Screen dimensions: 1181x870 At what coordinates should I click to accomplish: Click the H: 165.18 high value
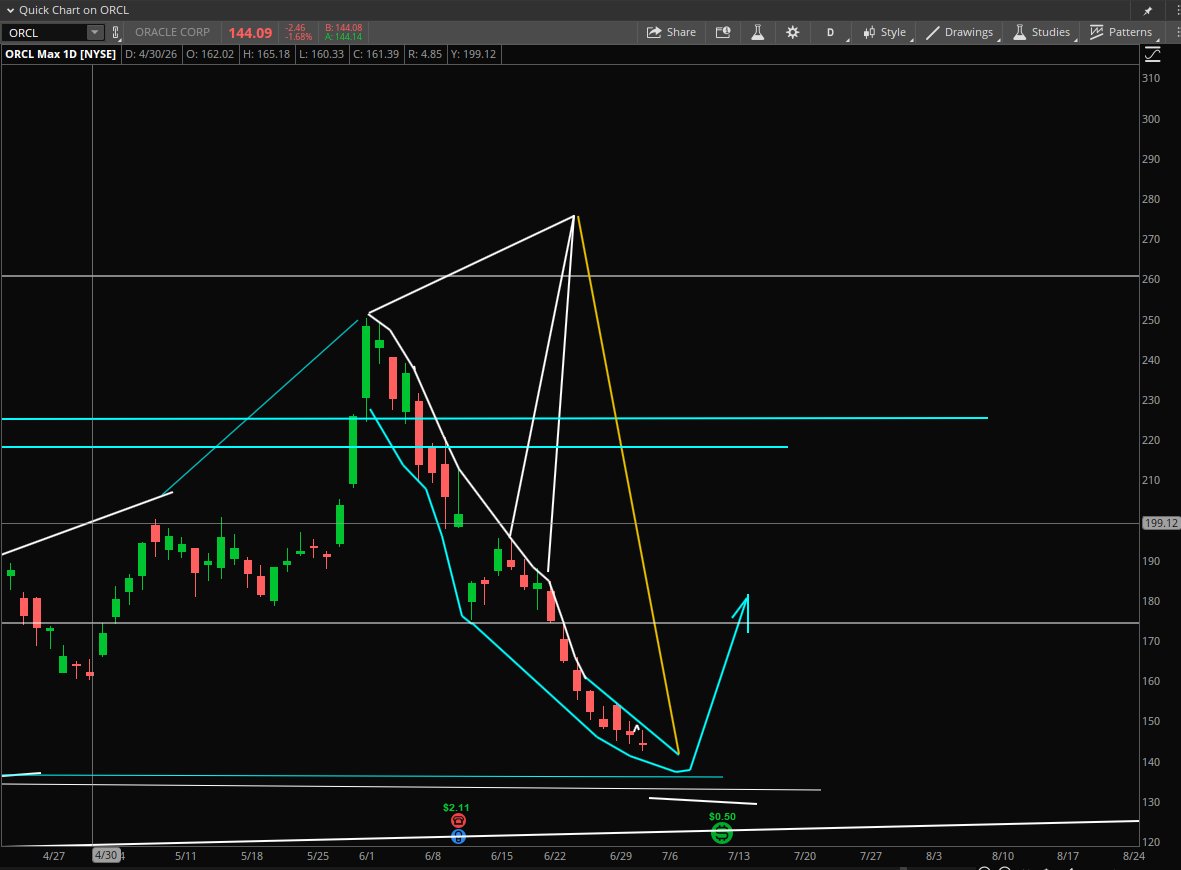click(x=266, y=54)
